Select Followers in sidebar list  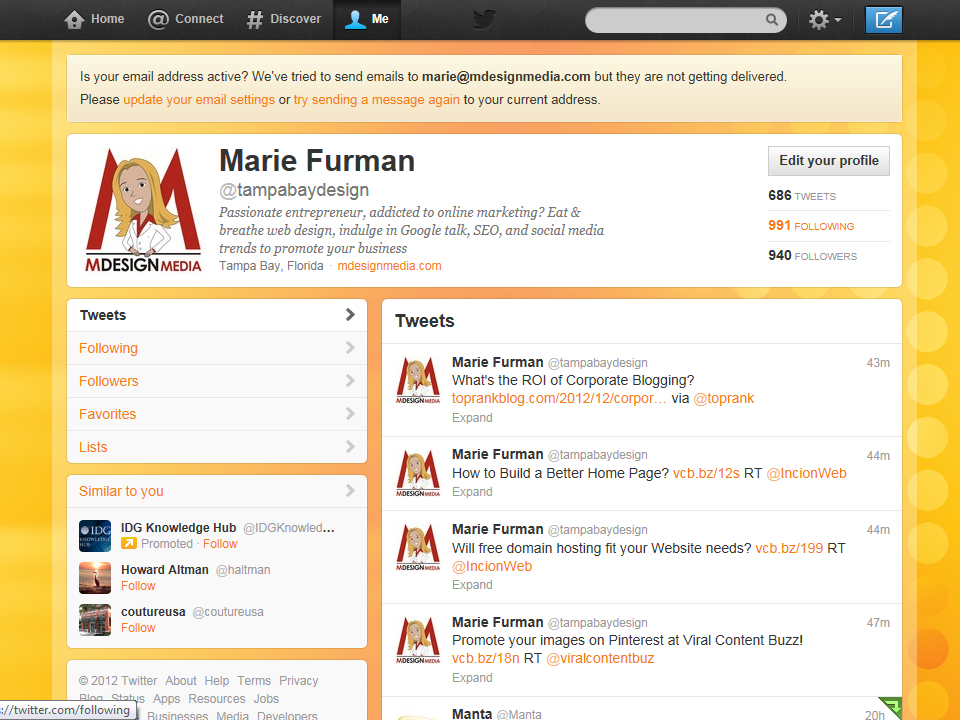pyautogui.click(x=217, y=381)
